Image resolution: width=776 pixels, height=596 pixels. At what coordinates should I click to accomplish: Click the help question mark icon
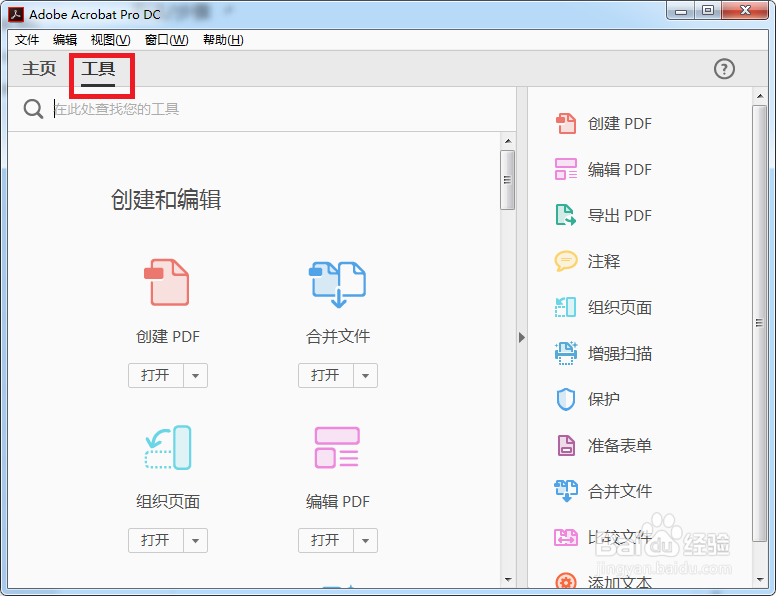[724, 69]
